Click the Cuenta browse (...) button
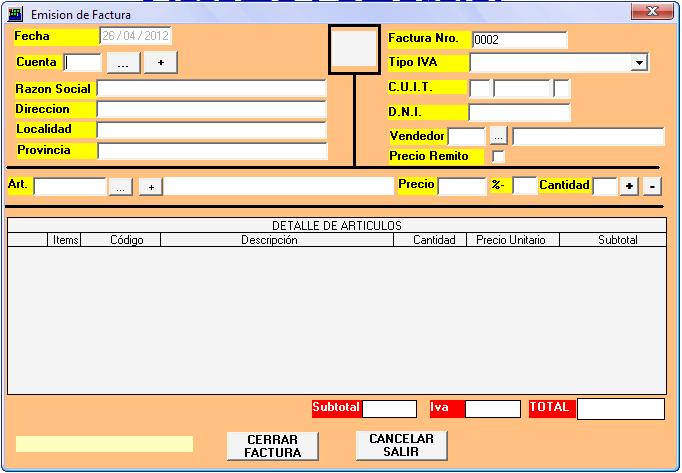Screen dimensions: 682x473 coord(123,62)
